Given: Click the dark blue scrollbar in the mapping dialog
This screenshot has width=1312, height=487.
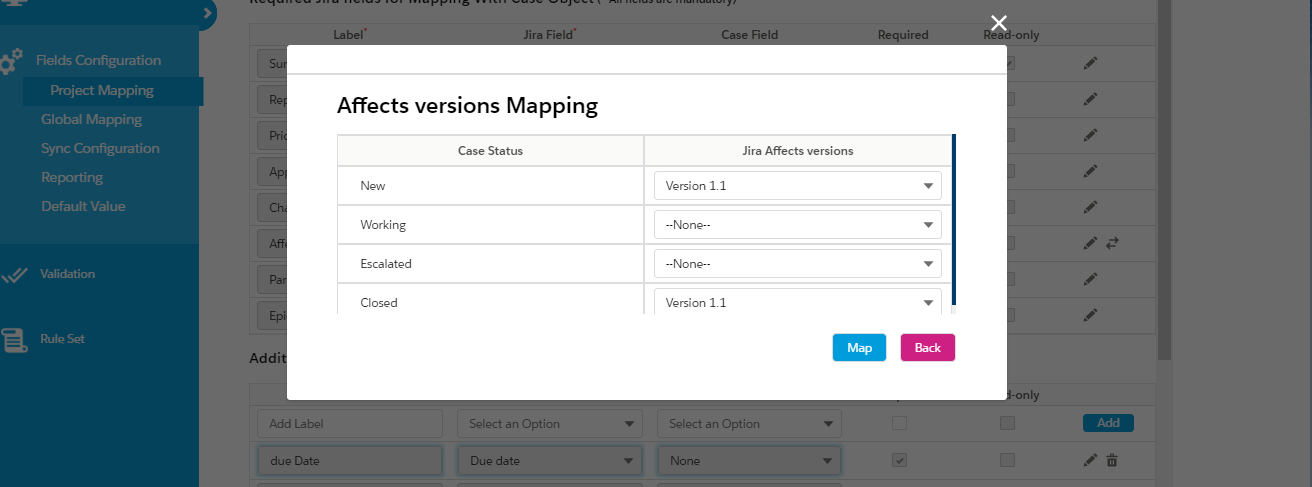Looking at the screenshot, I should pos(954,220).
